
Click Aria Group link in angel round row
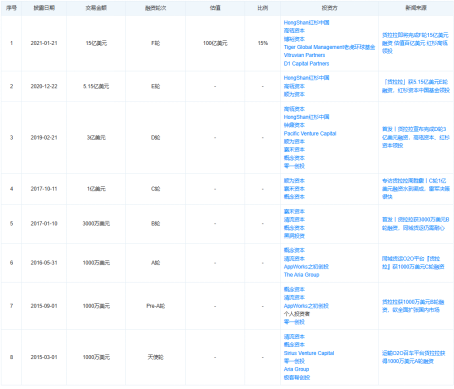click(x=296, y=369)
